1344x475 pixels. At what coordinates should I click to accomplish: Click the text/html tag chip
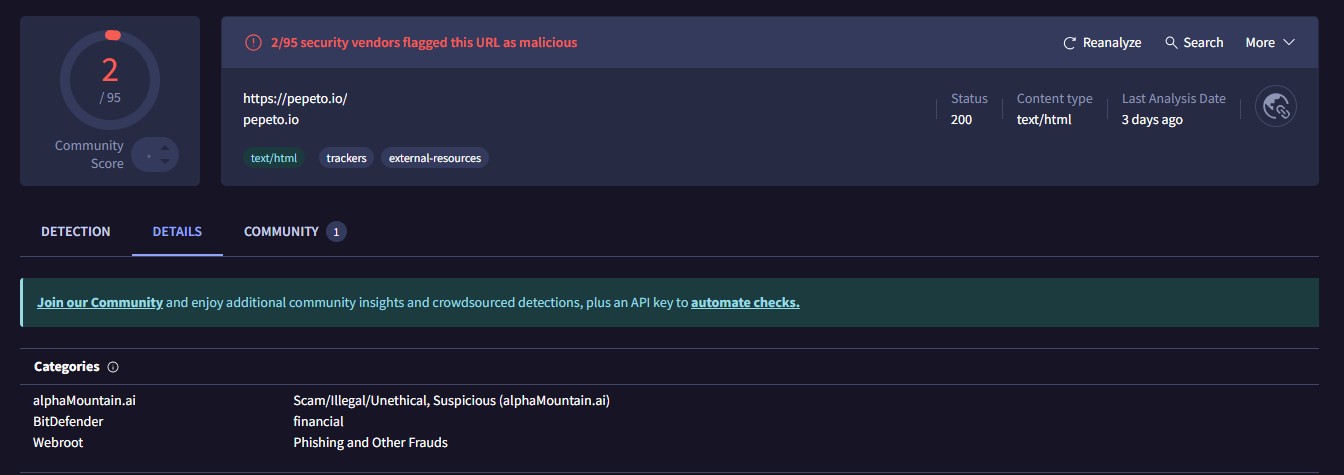click(x=274, y=158)
